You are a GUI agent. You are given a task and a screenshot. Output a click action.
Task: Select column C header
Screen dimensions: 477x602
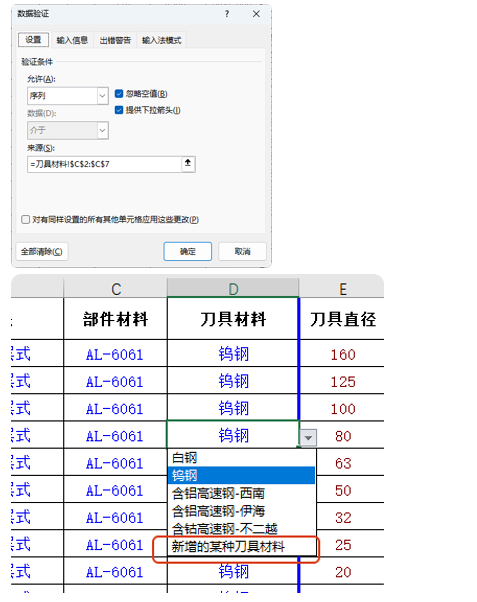(116, 289)
